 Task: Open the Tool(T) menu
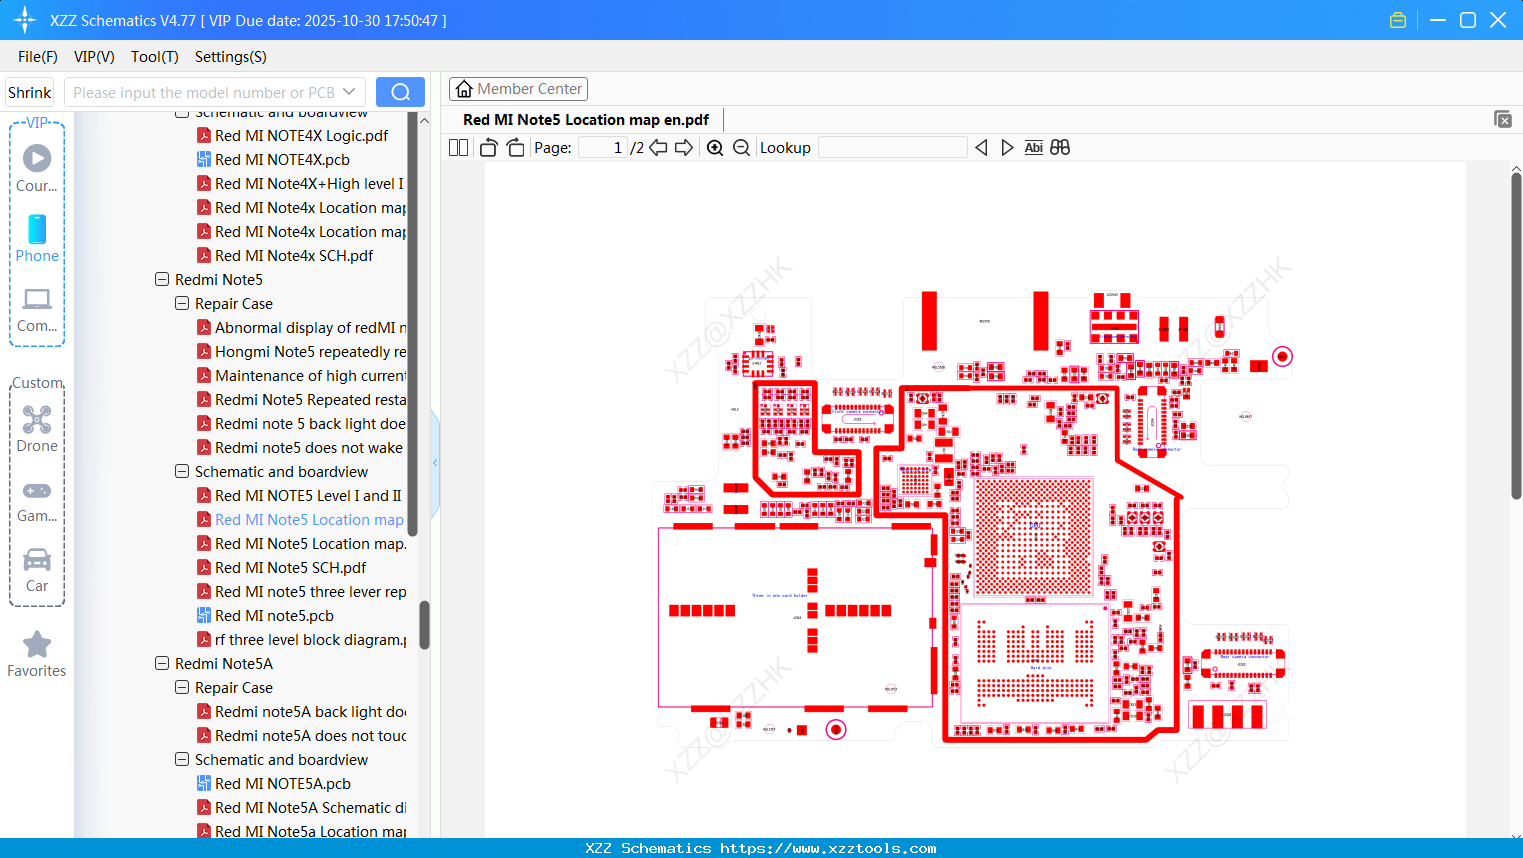point(154,57)
